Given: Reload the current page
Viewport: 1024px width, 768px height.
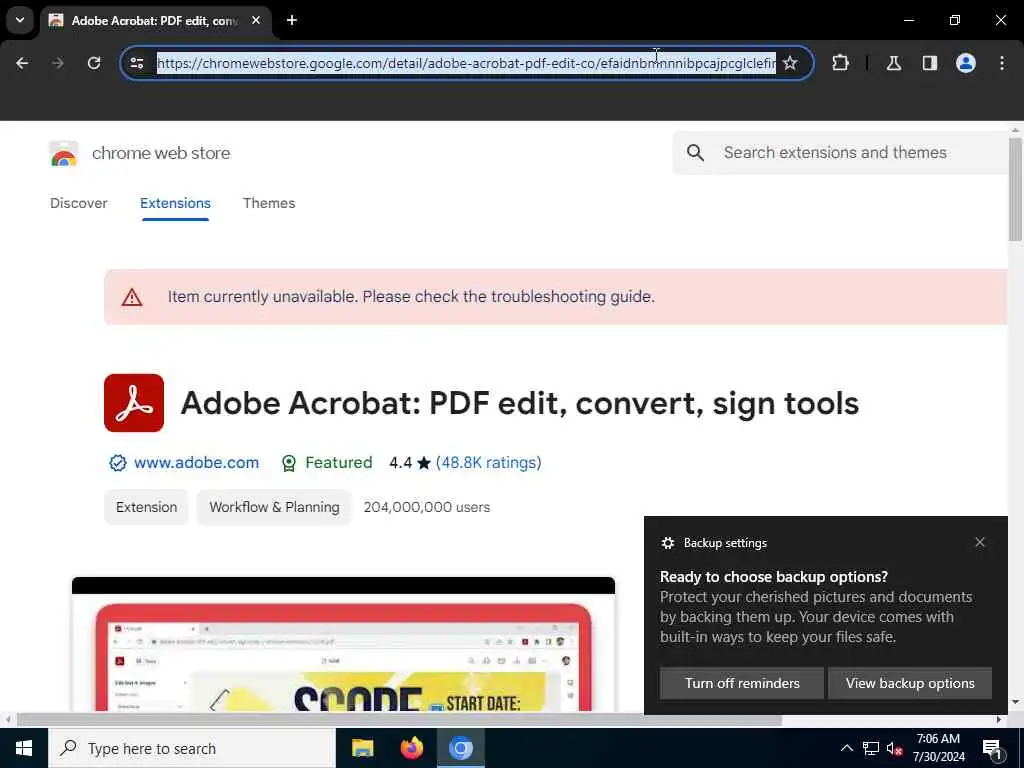Looking at the screenshot, I should (x=94, y=63).
